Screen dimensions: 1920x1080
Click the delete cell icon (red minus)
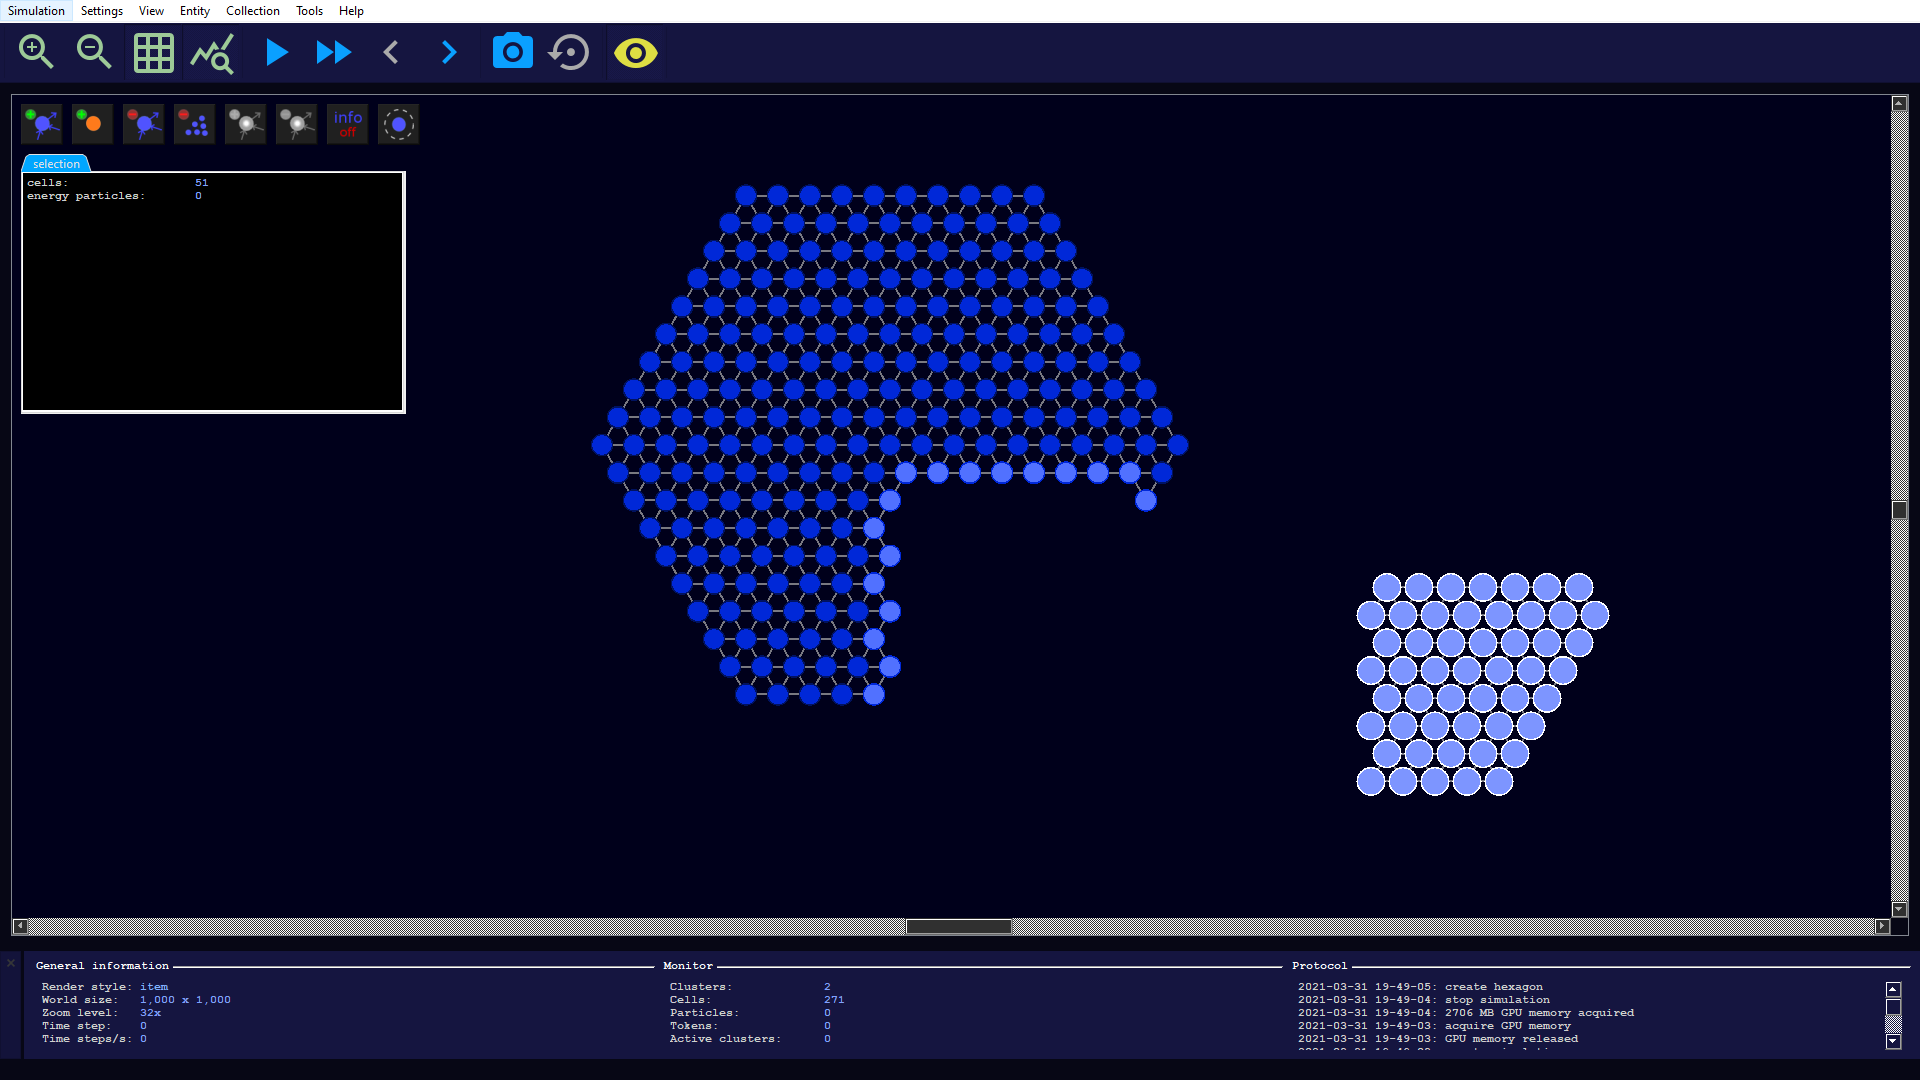(x=143, y=124)
